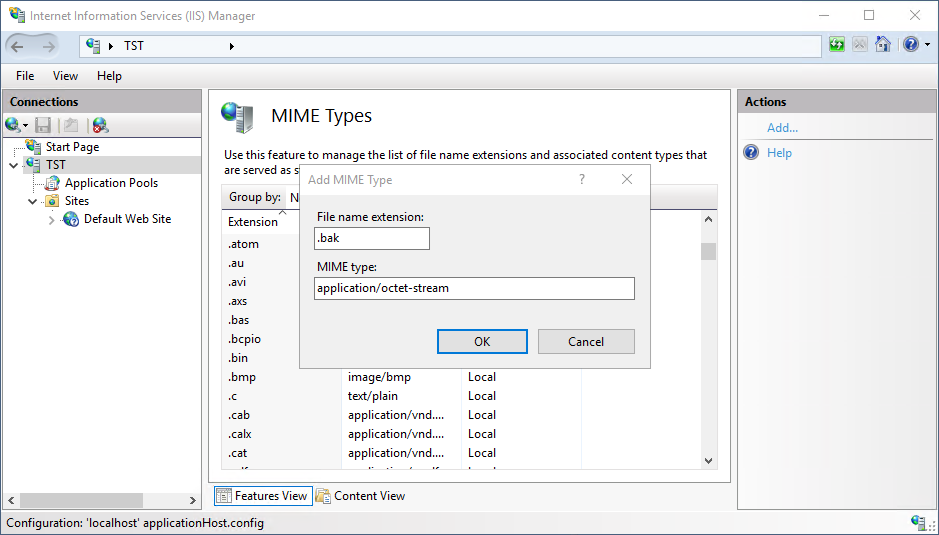Click the Help link in Actions pane
Screen dimensions: 939x535
pyautogui.click(x=779, y=153)
